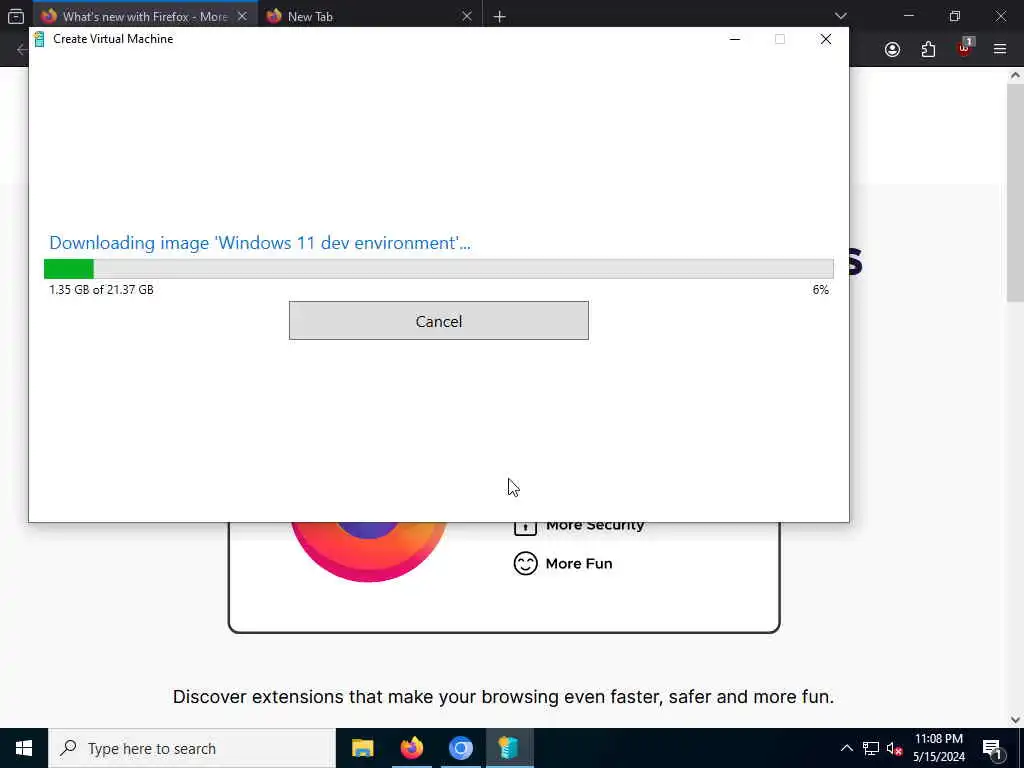
Task: Click Firefox back navigation arrow
Action: click(x=22, y=50)
